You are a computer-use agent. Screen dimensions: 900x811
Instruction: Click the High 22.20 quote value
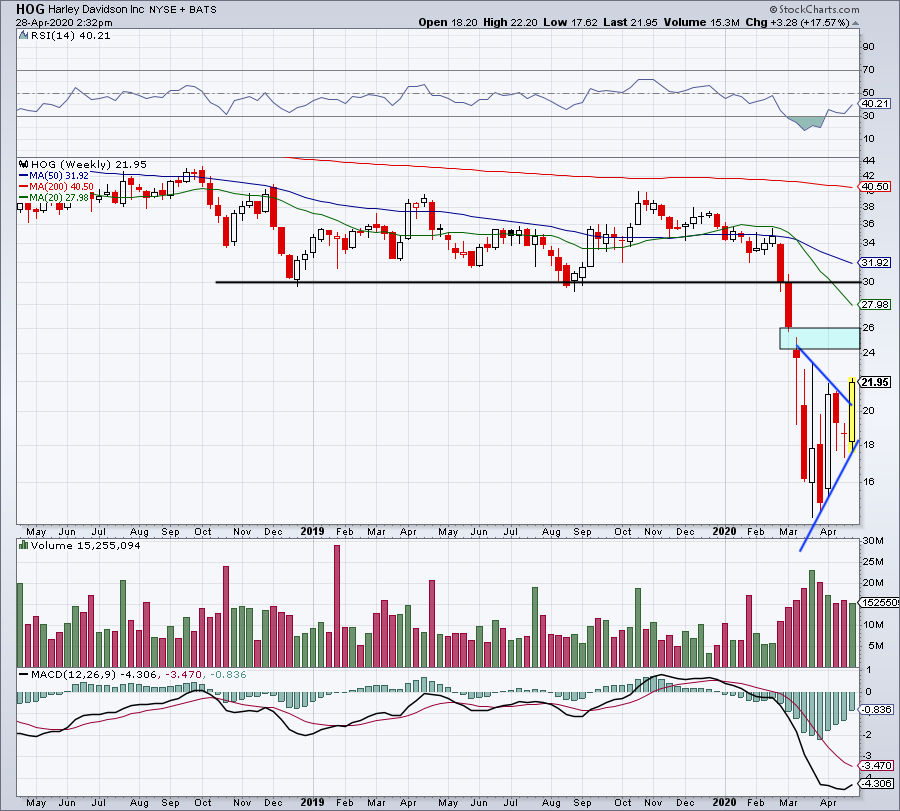(x=510, y=22)
